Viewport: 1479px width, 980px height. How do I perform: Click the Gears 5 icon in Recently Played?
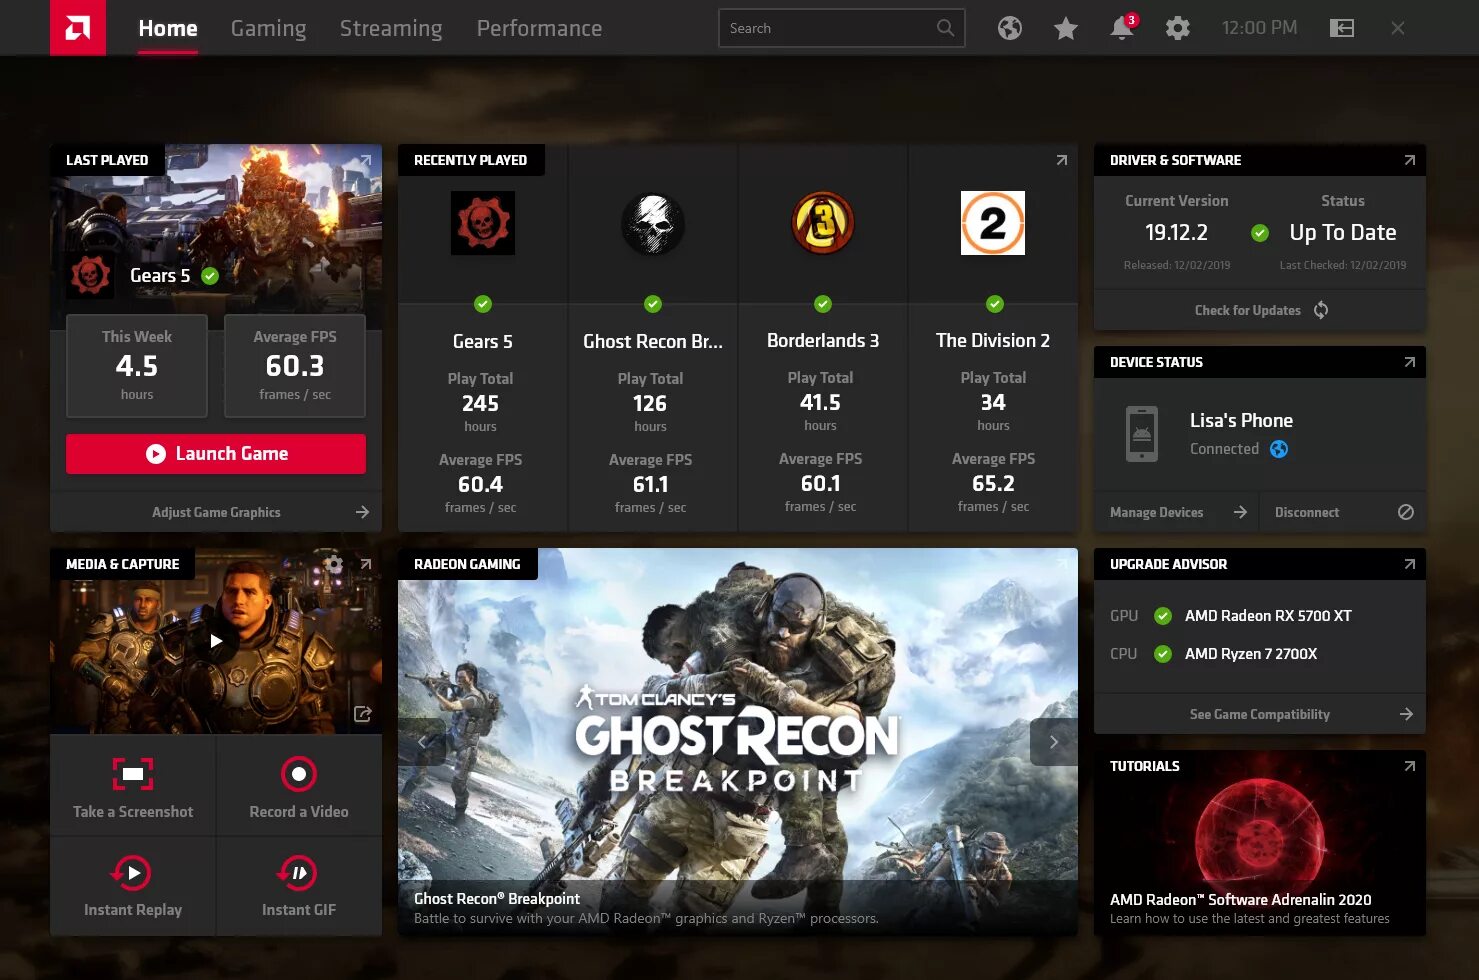click(x=483, y=223)
